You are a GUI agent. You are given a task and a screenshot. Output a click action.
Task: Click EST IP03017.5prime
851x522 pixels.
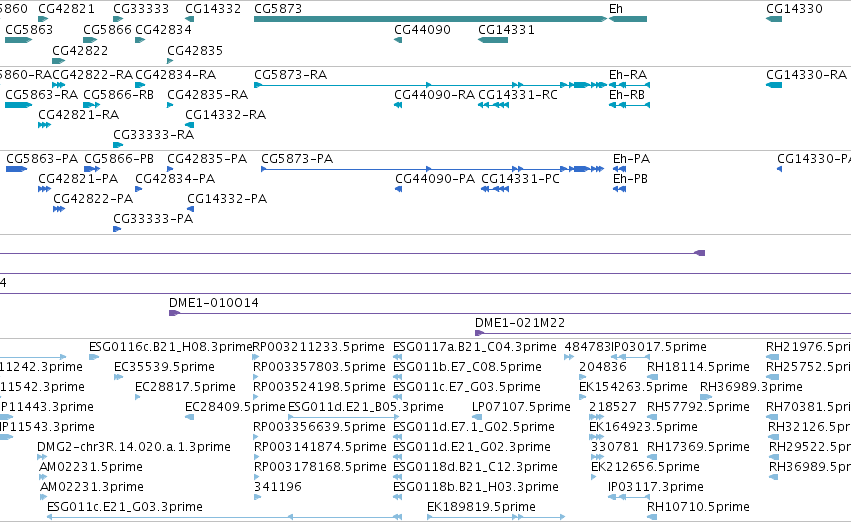coord(630,357)
